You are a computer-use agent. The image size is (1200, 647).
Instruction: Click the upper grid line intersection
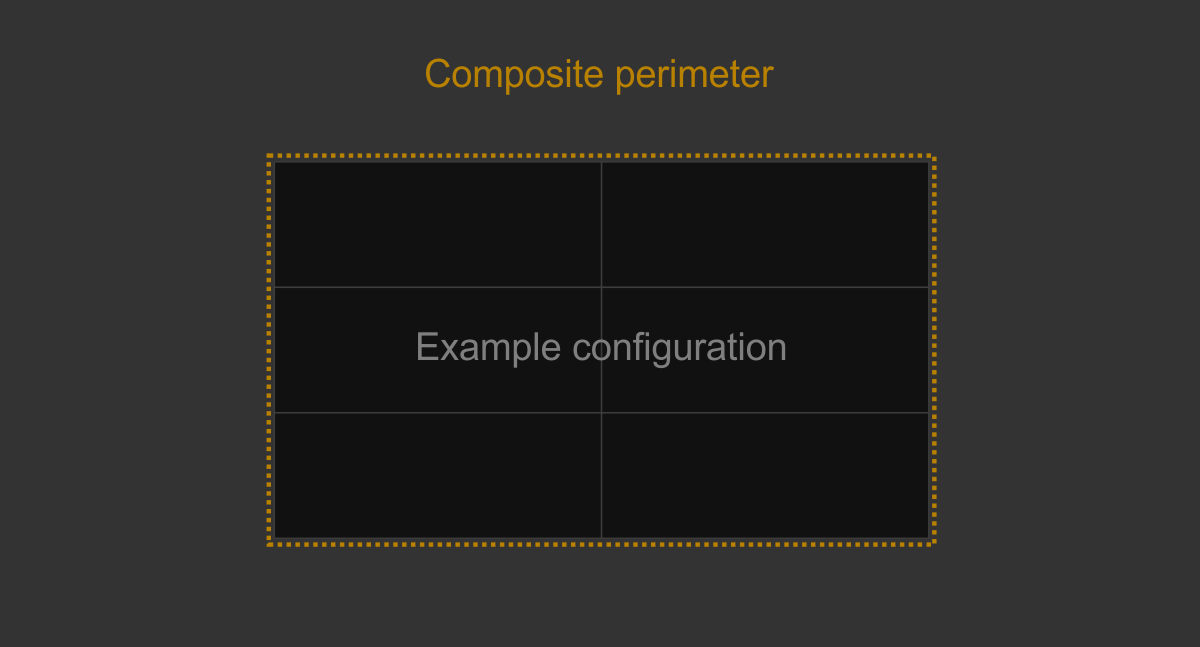pos(601,287)
